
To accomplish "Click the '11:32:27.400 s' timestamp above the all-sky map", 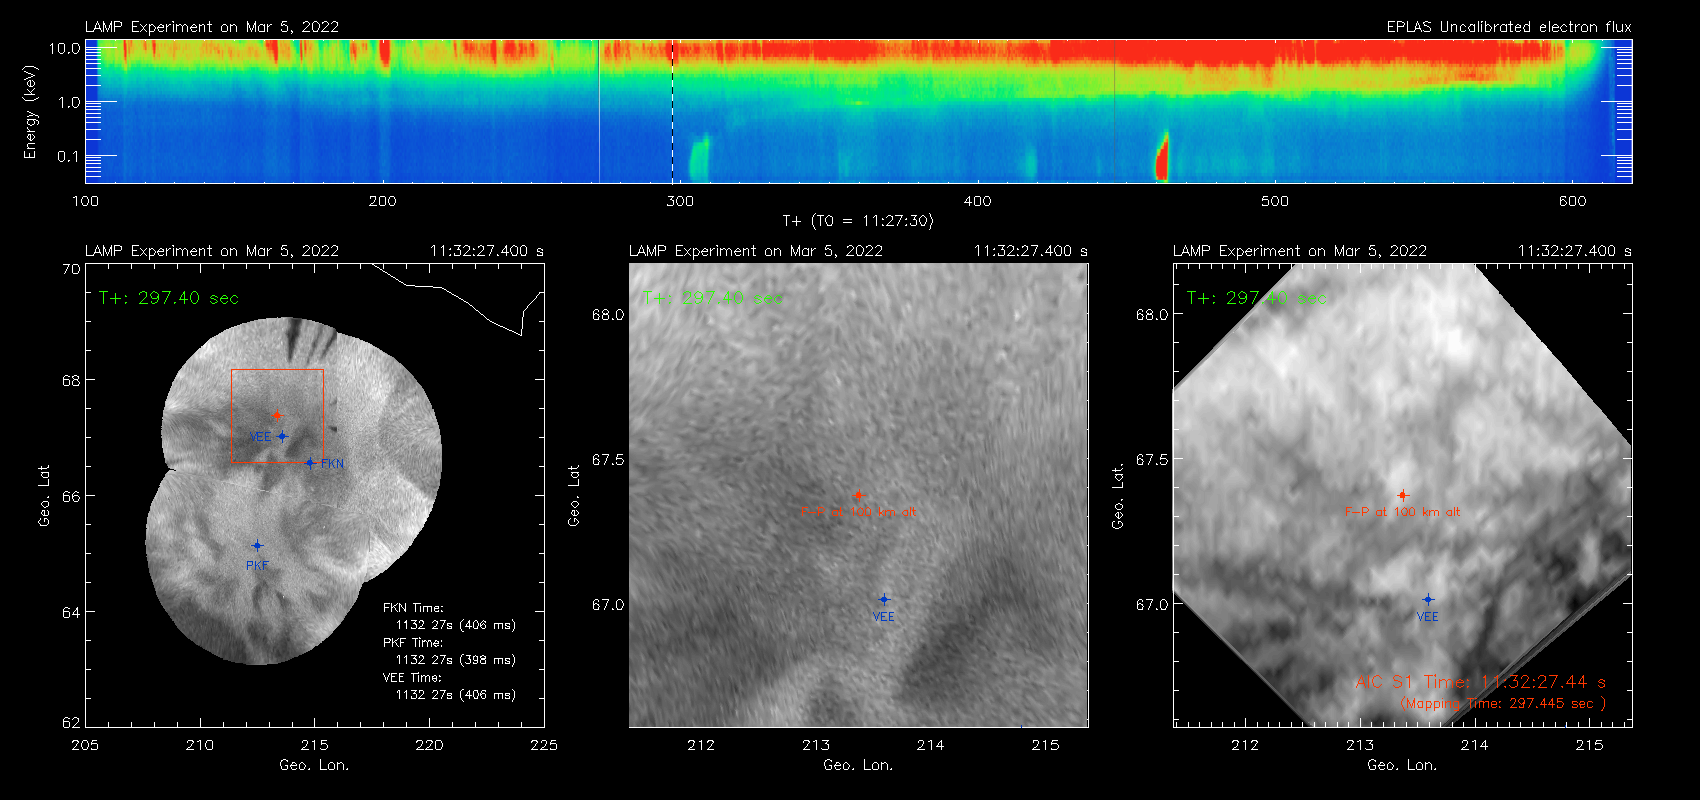I will [487, 251].
